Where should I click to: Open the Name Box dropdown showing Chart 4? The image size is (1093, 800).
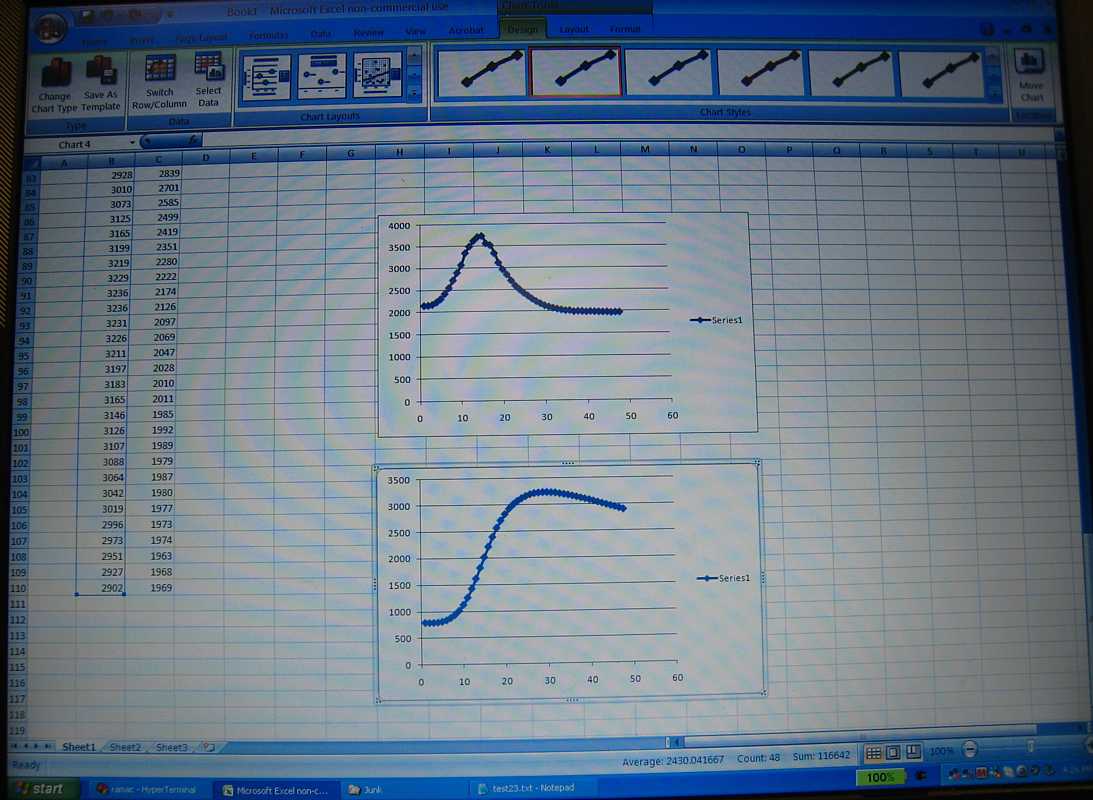[132, 144]
